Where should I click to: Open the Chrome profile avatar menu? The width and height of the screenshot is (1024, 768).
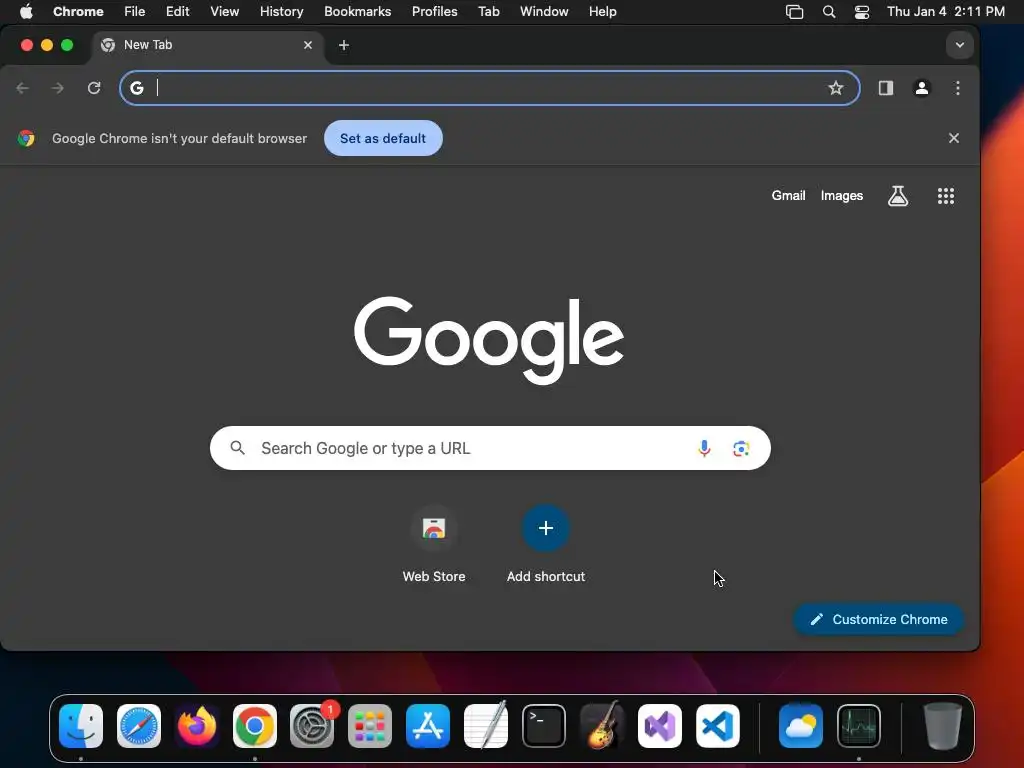click(921, 88)
